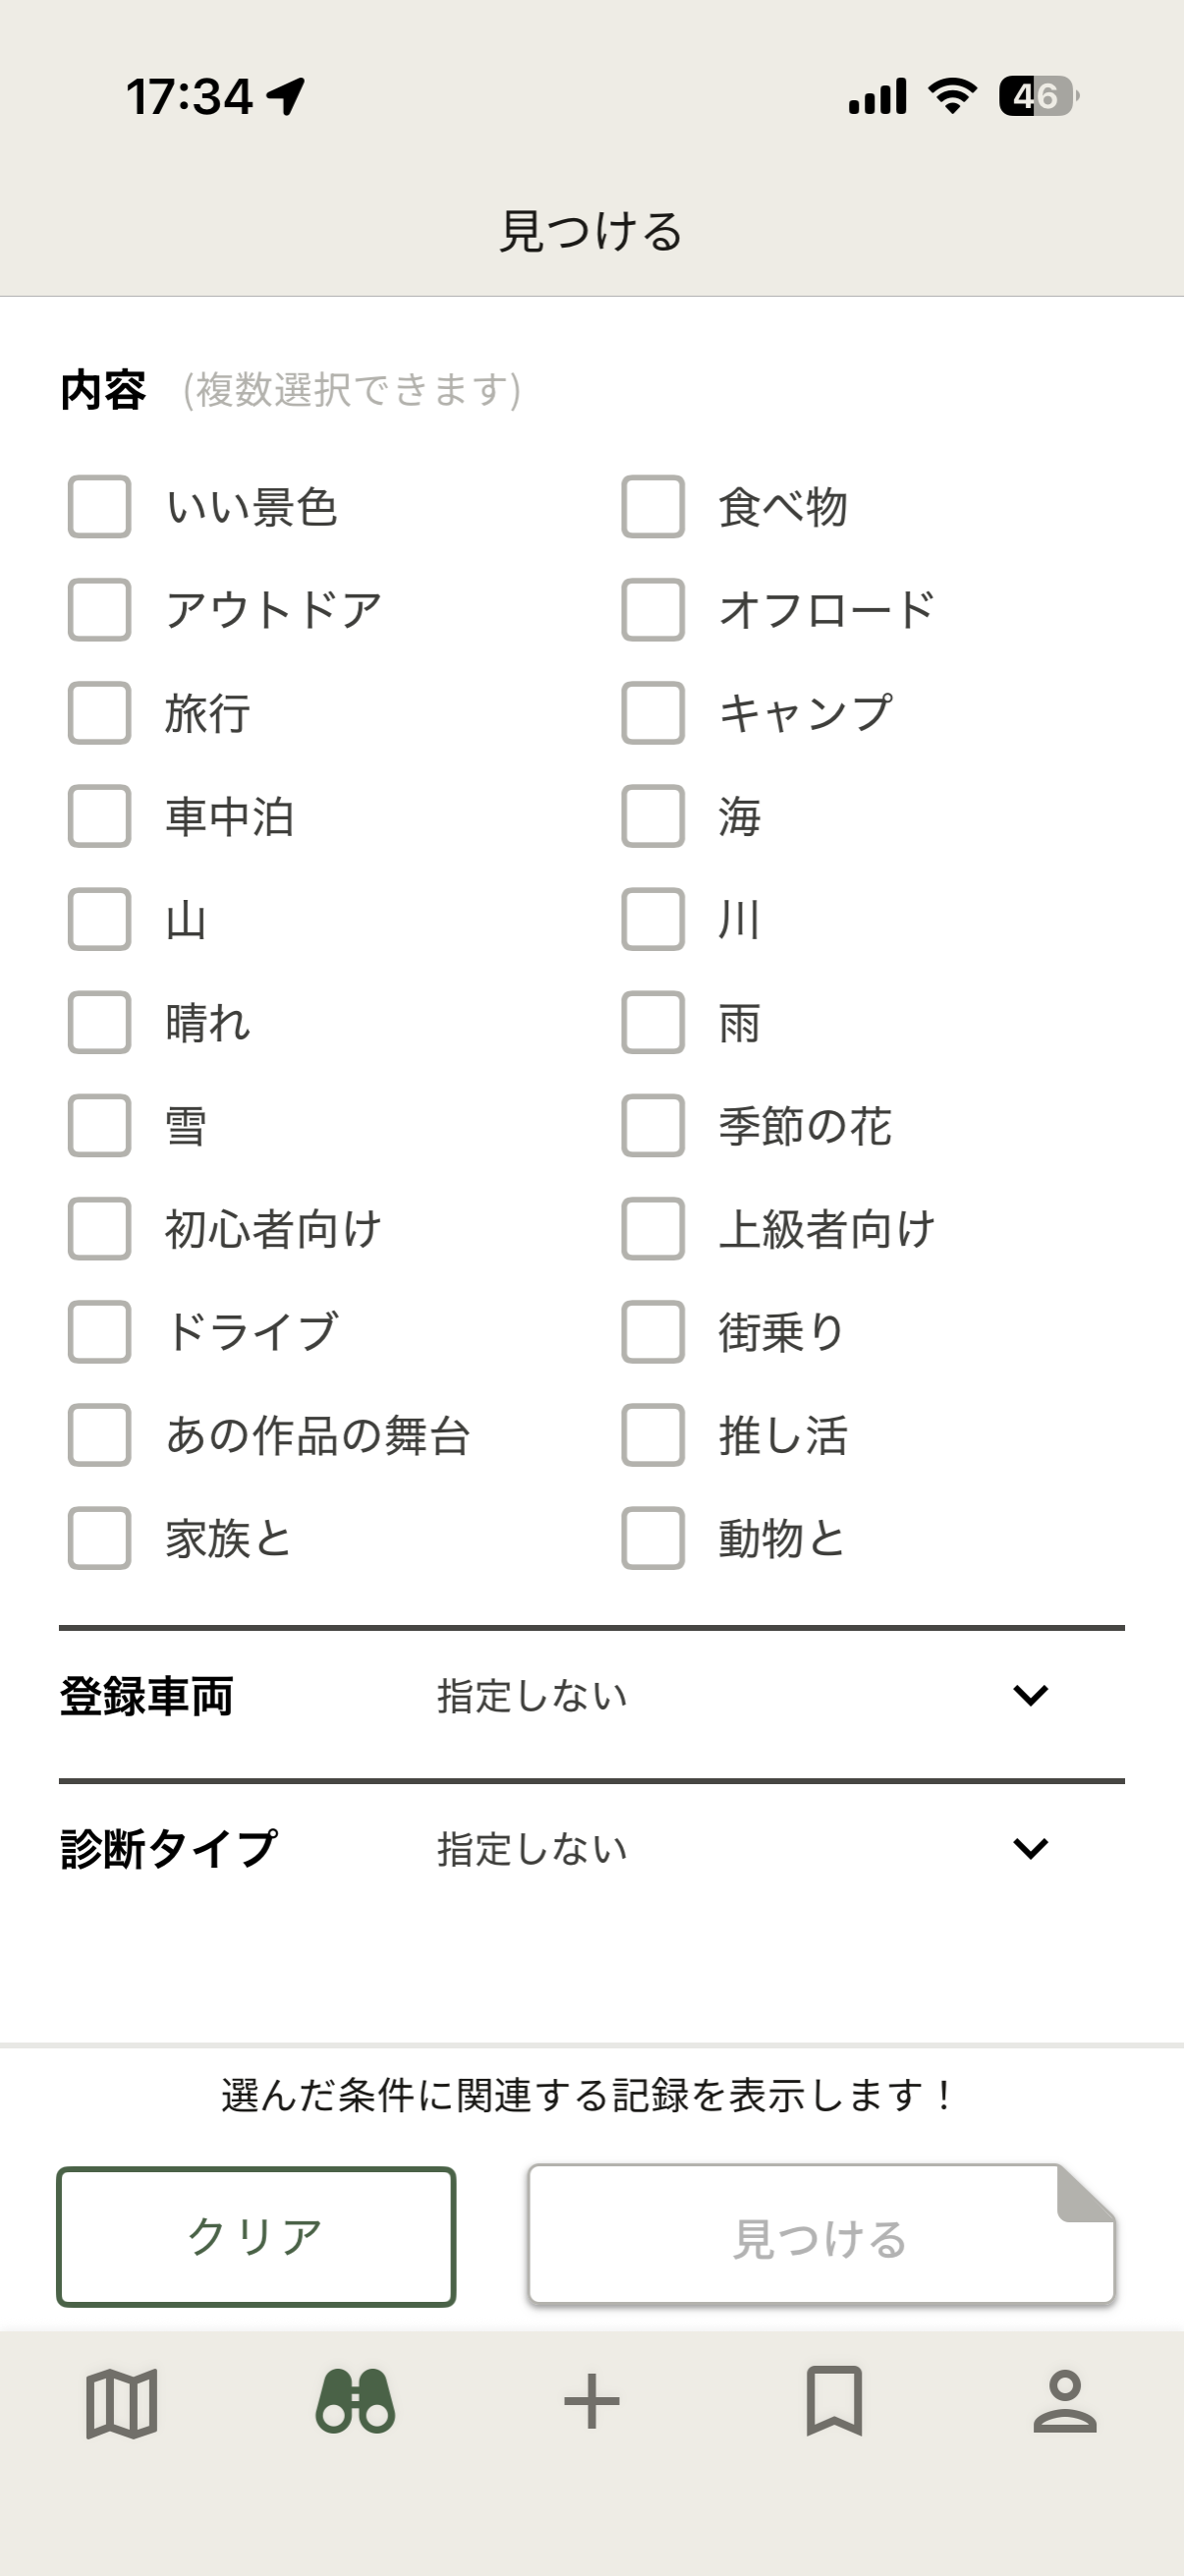Tap the 見つける page title
Viewport: 1185px width, 2576px height.
(x=592, y=232)
